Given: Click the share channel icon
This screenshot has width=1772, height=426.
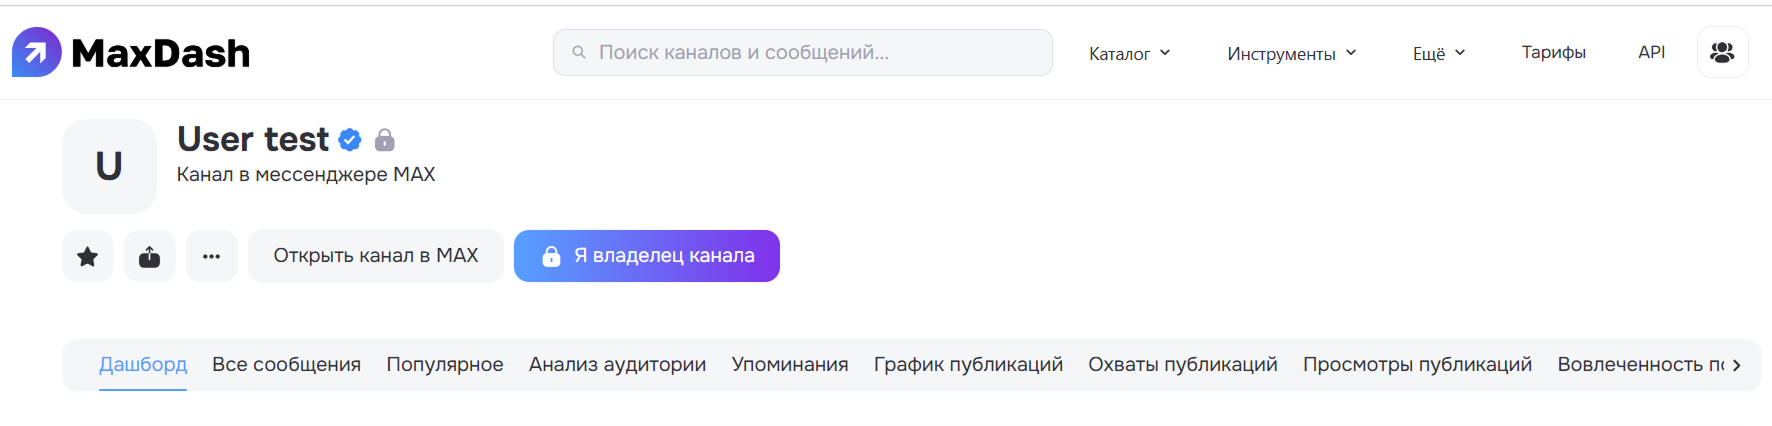Looking at the screenshot, I should click(150, 257).
